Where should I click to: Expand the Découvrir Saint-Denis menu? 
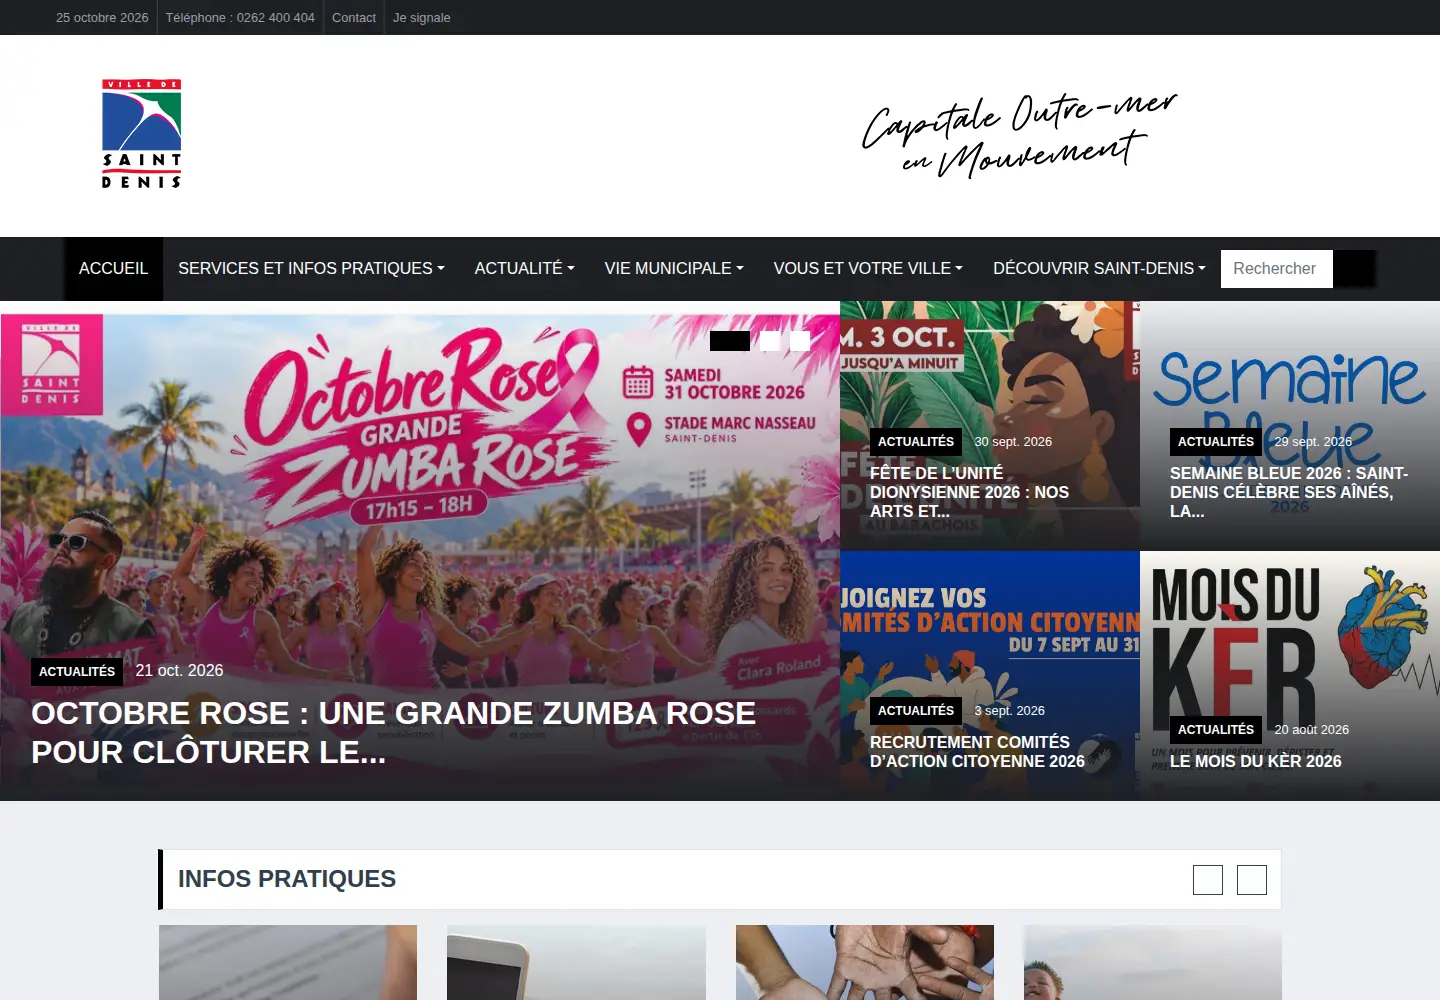[x=1099, y=269]
